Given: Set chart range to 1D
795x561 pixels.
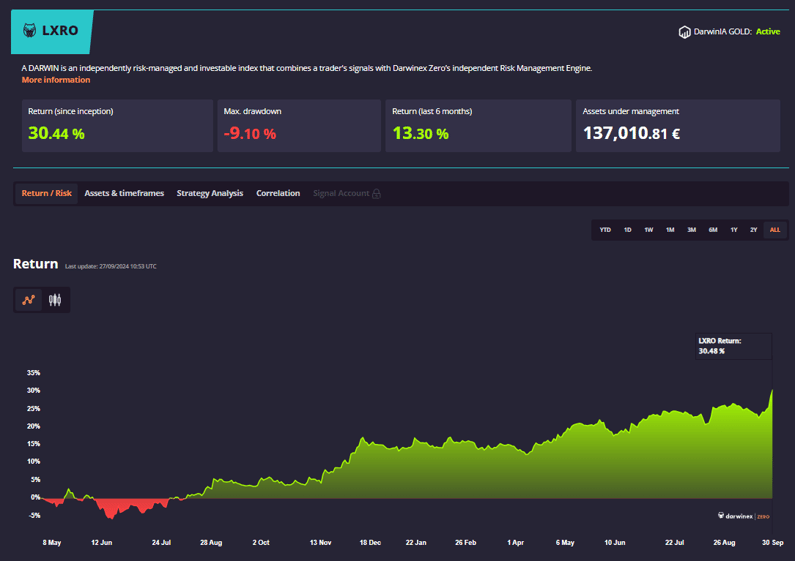Looking at the screenshot, I should coord(627,230).
